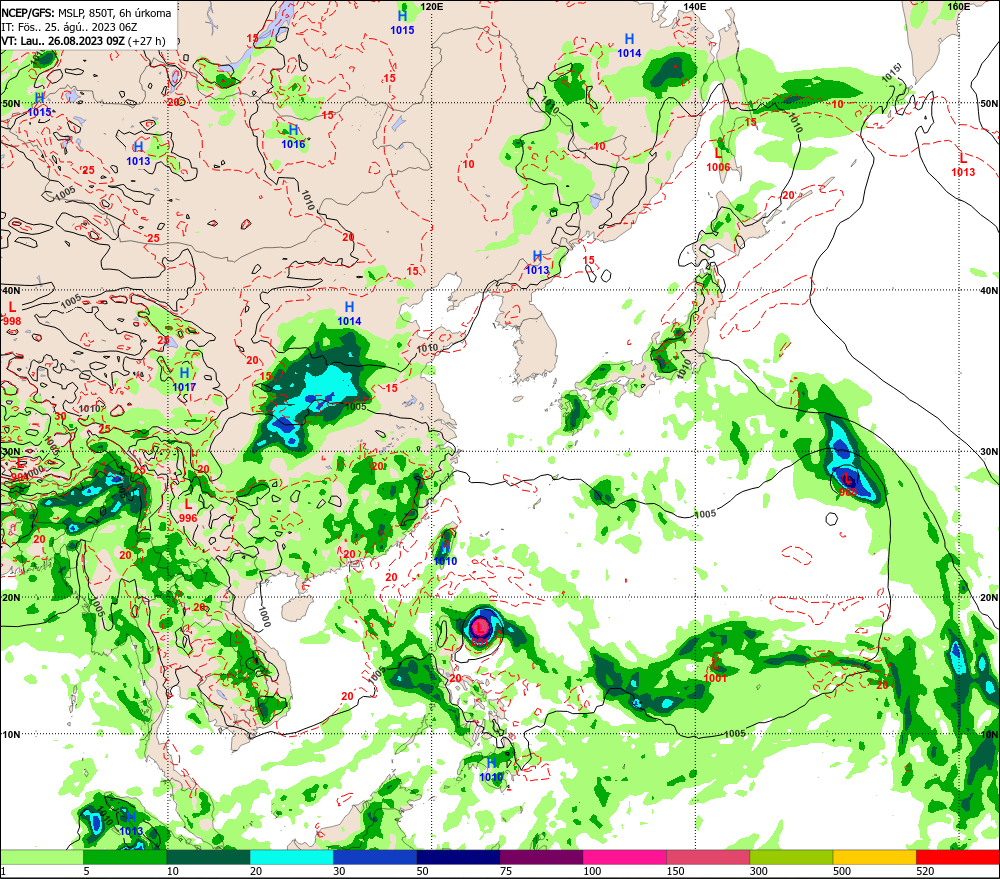Click the '10N' latitude label on left edge
Screen dimensions: 1000x879
tap(11, 734)
